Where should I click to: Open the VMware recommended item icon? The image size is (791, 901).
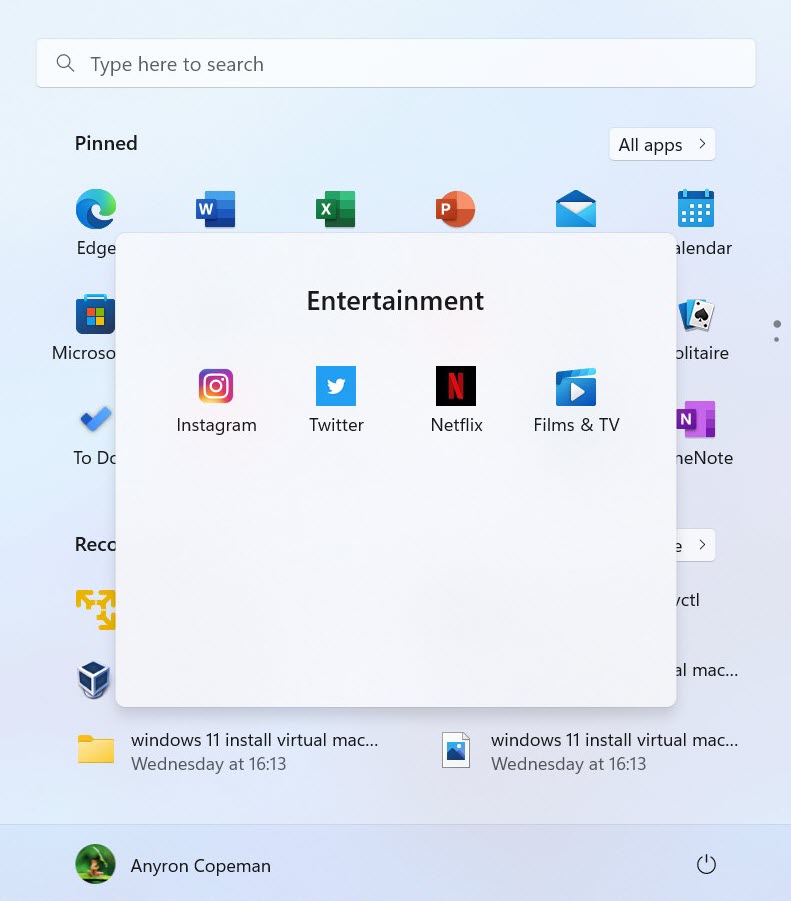pos(96,609)
